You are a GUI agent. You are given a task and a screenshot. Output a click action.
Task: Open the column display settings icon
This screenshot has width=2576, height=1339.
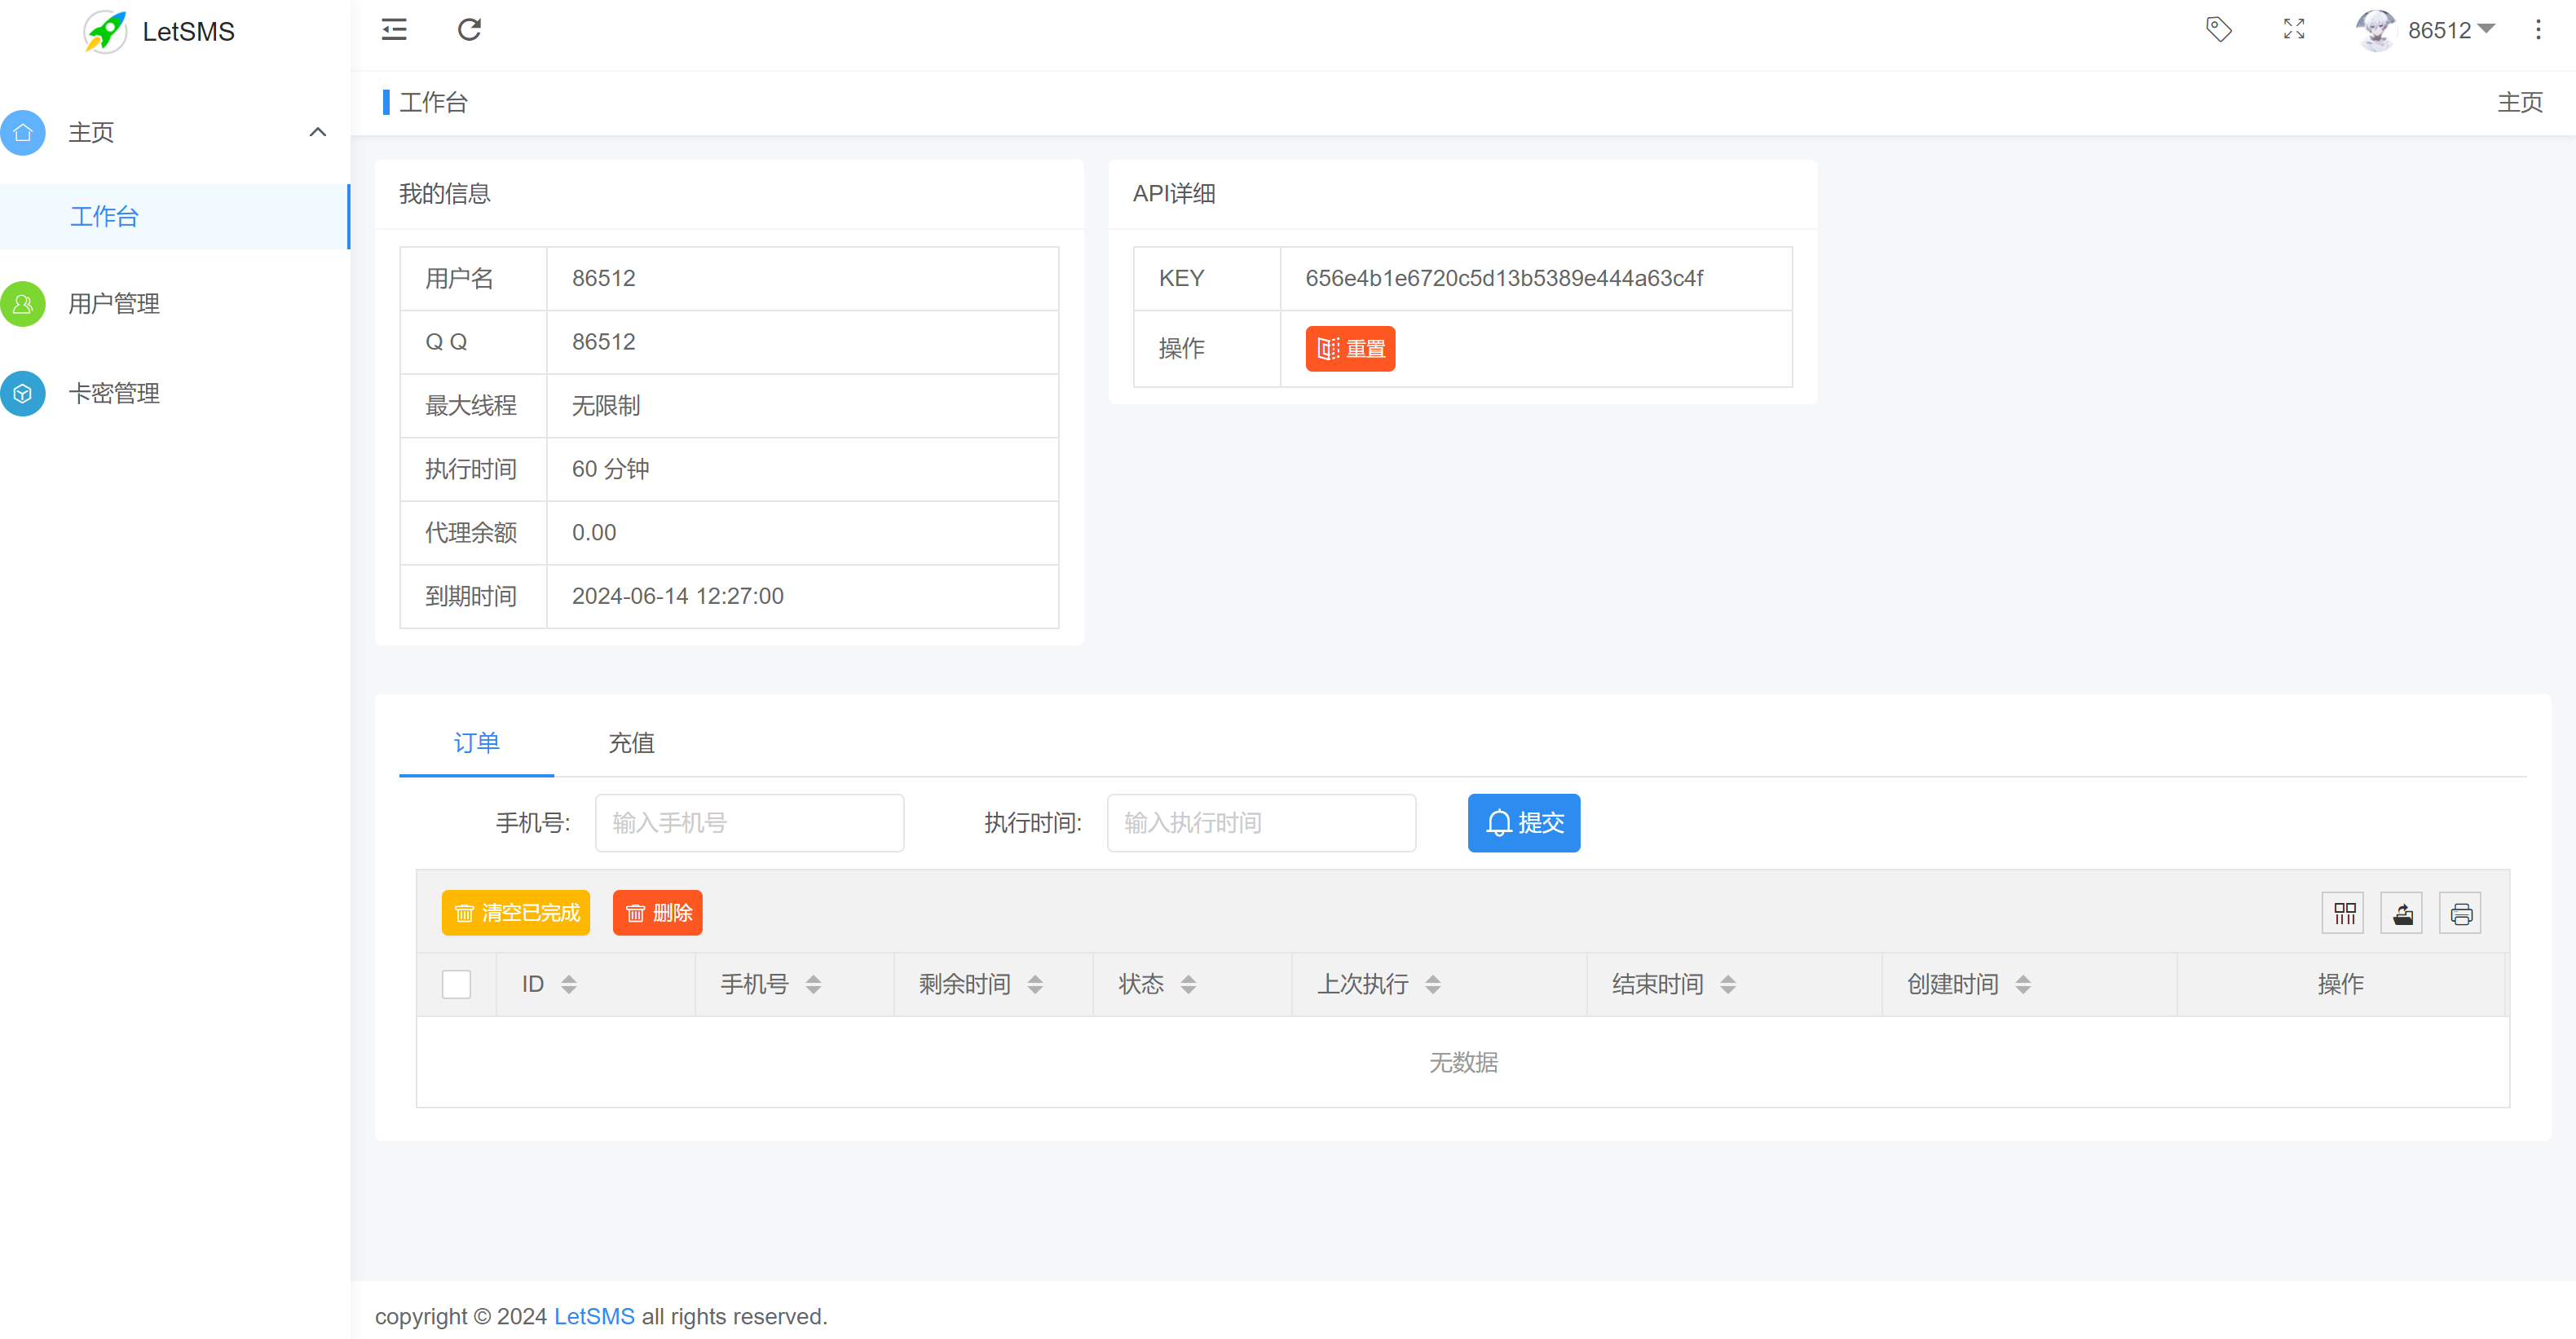point(2343,912)
